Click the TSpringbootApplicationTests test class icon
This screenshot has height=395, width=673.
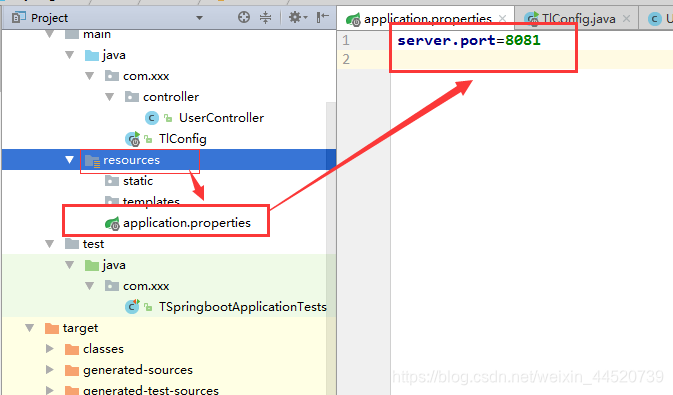[132, 307]
